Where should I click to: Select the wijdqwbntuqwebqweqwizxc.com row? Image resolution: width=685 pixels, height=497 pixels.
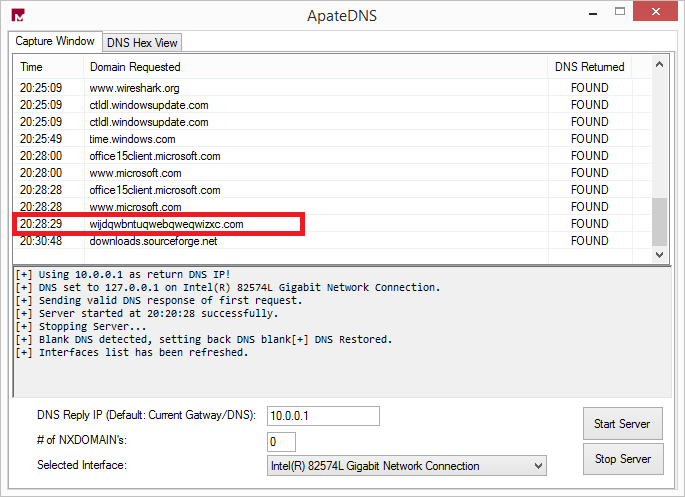[332, 224]
